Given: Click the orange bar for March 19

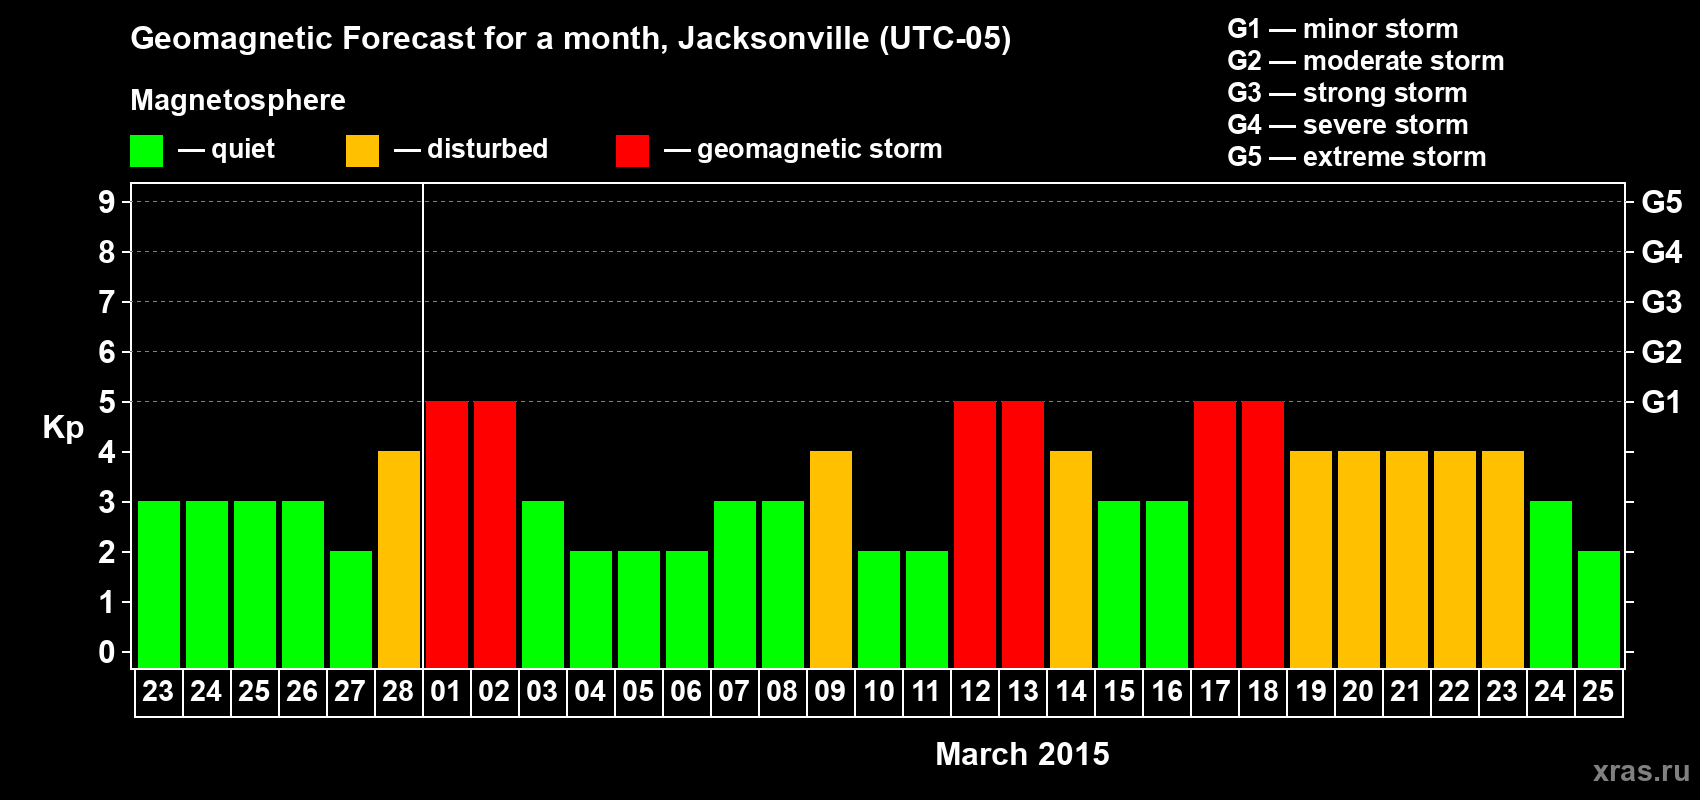Looking at the screenshot, I should click(x=1311, y=559).
